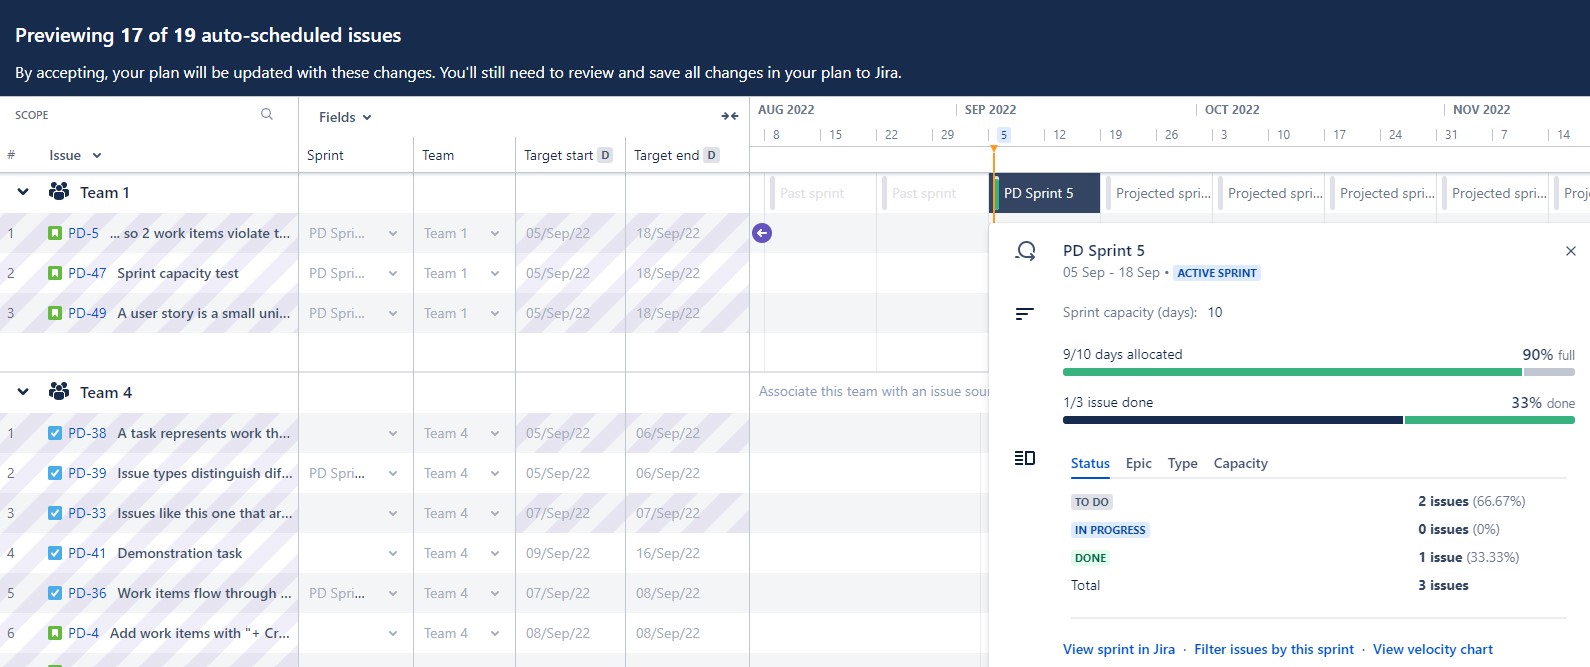Open issue PD-5 link
The image size is (1590, 667).
84,233
